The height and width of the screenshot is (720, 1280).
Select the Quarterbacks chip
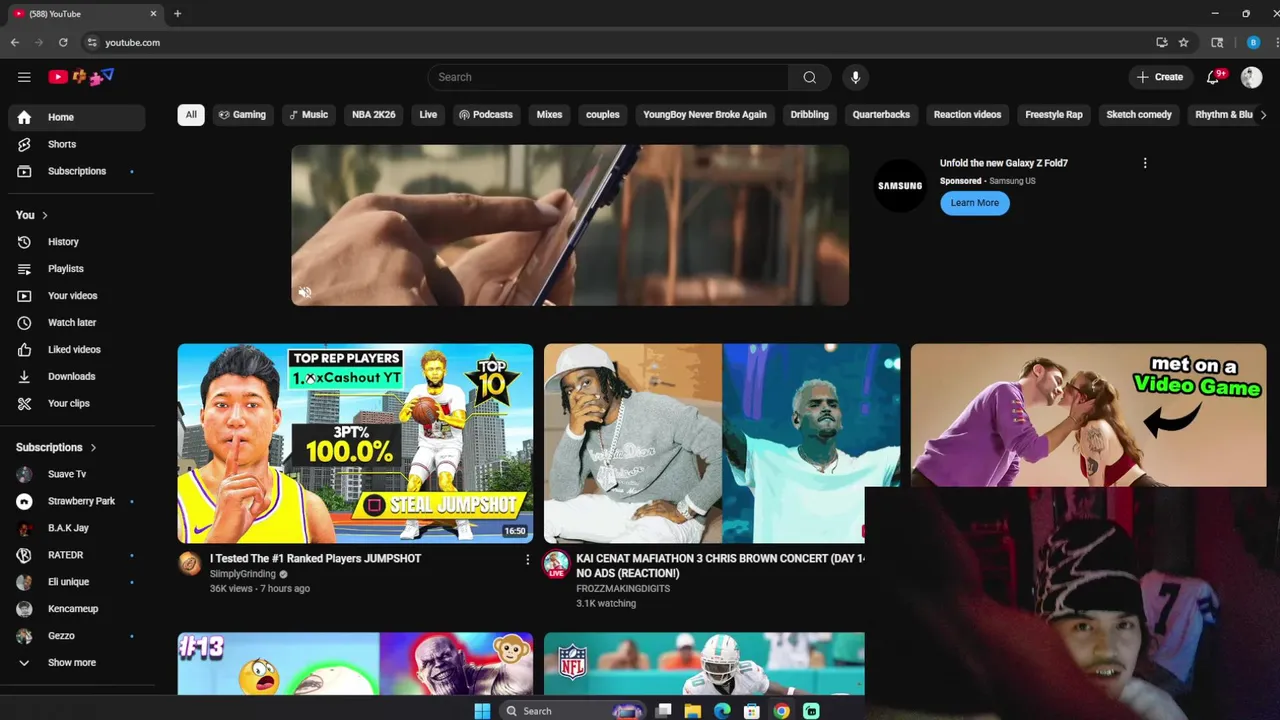[881, 115]
